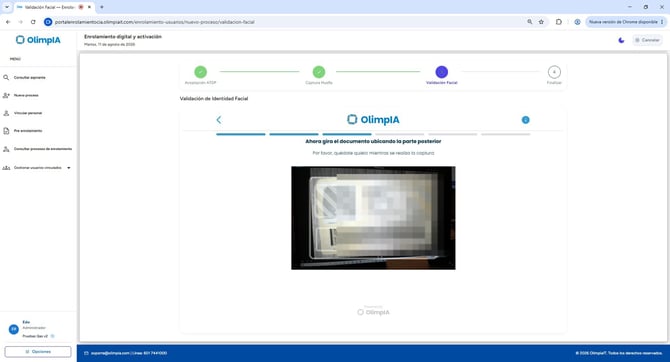The width and height of the screenshot is (670, 362).
Task: Click the zoom magnifier in address bar
Action: point(529,22)
